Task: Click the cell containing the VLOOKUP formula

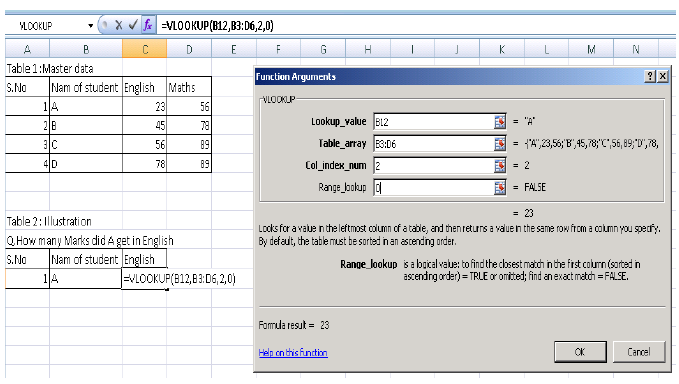Action: click(x=145, y=278)
